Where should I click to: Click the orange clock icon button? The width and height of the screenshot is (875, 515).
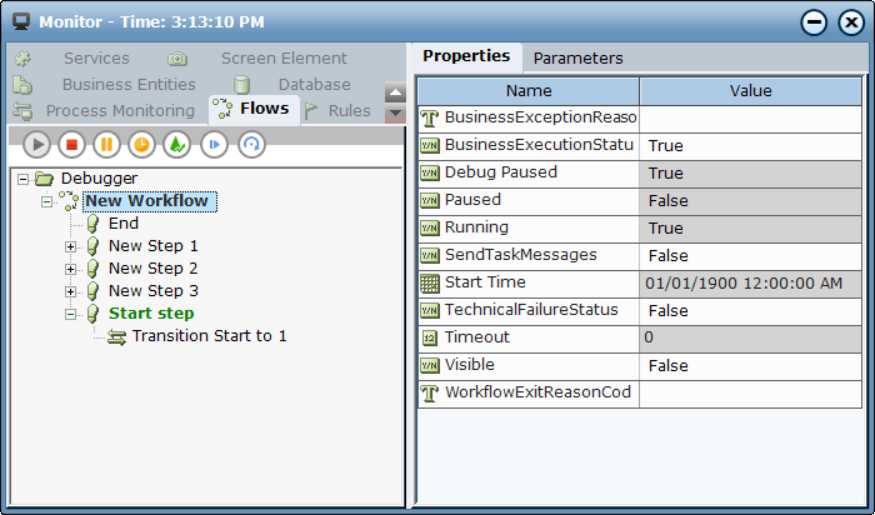click(142, 145)
